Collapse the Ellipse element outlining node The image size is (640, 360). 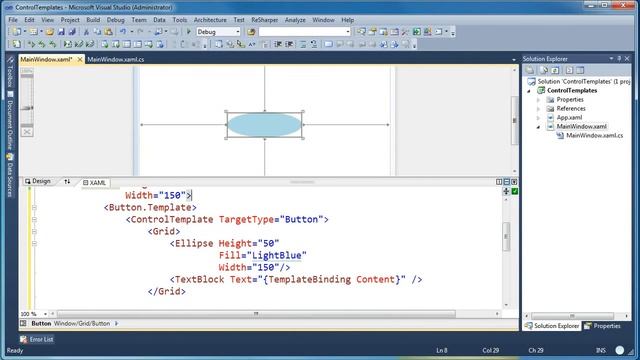pos(34,243)
